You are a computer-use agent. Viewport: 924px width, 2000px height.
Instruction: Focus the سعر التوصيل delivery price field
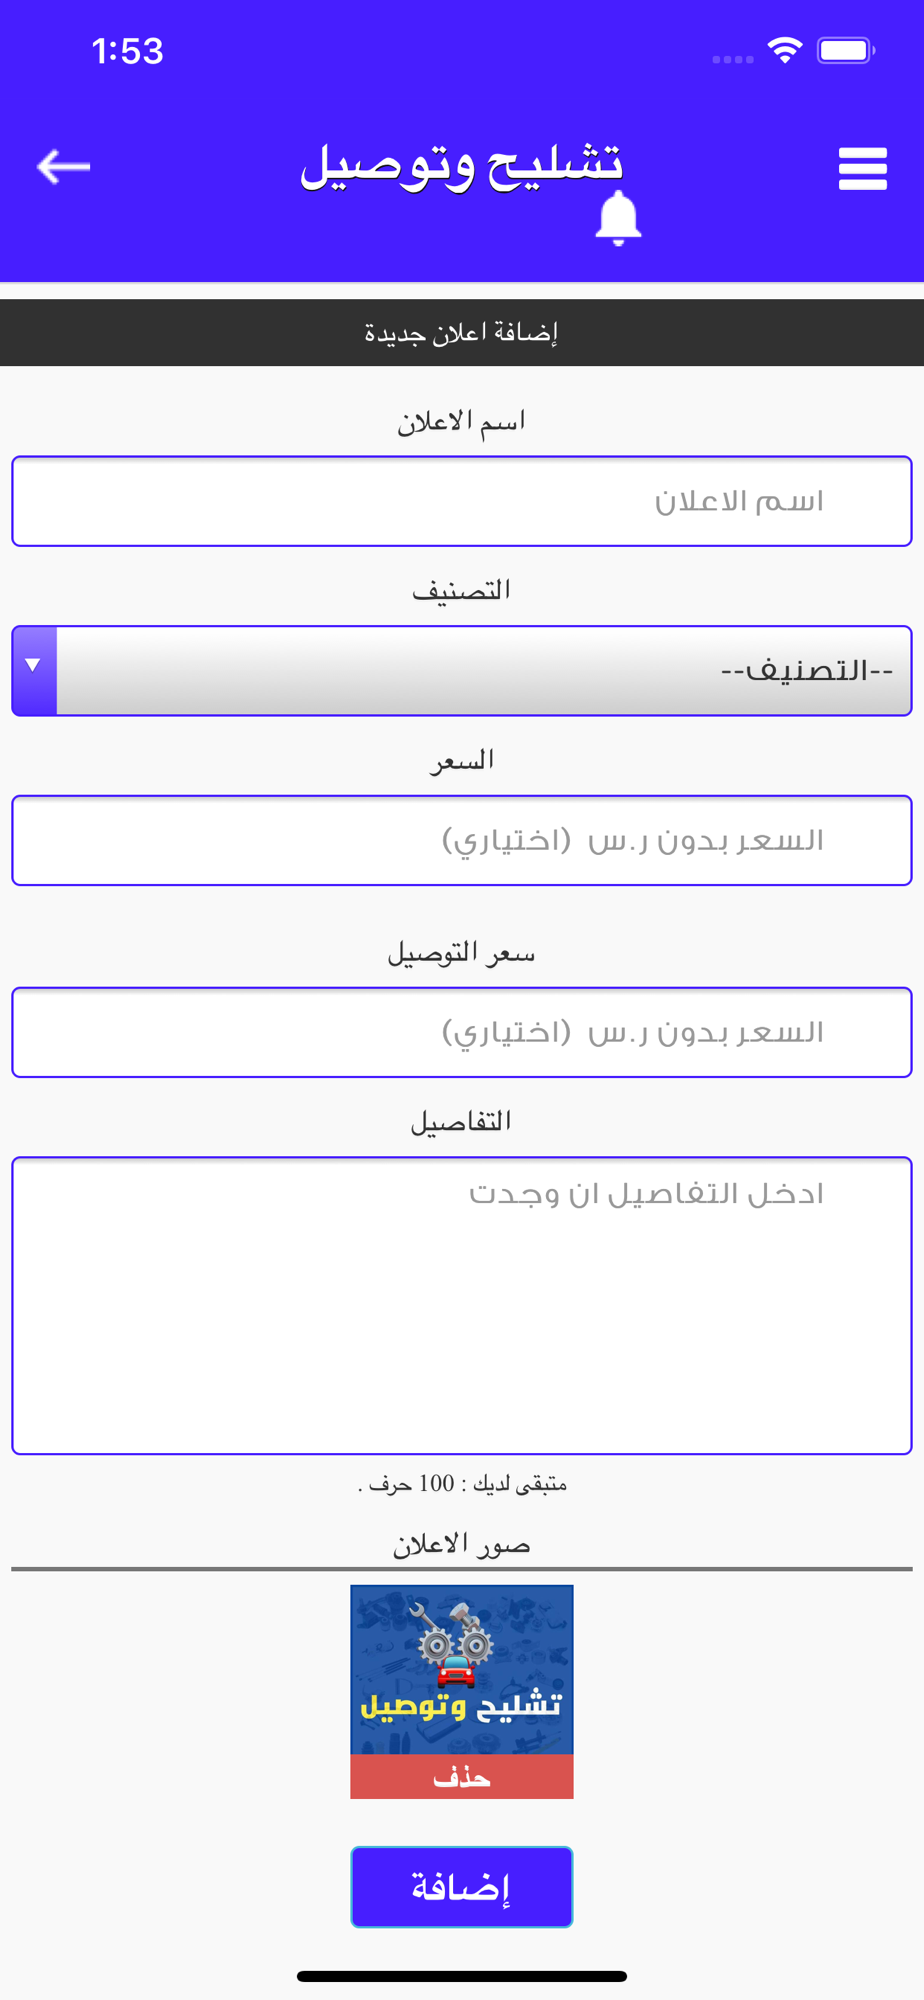[462, 1032]
